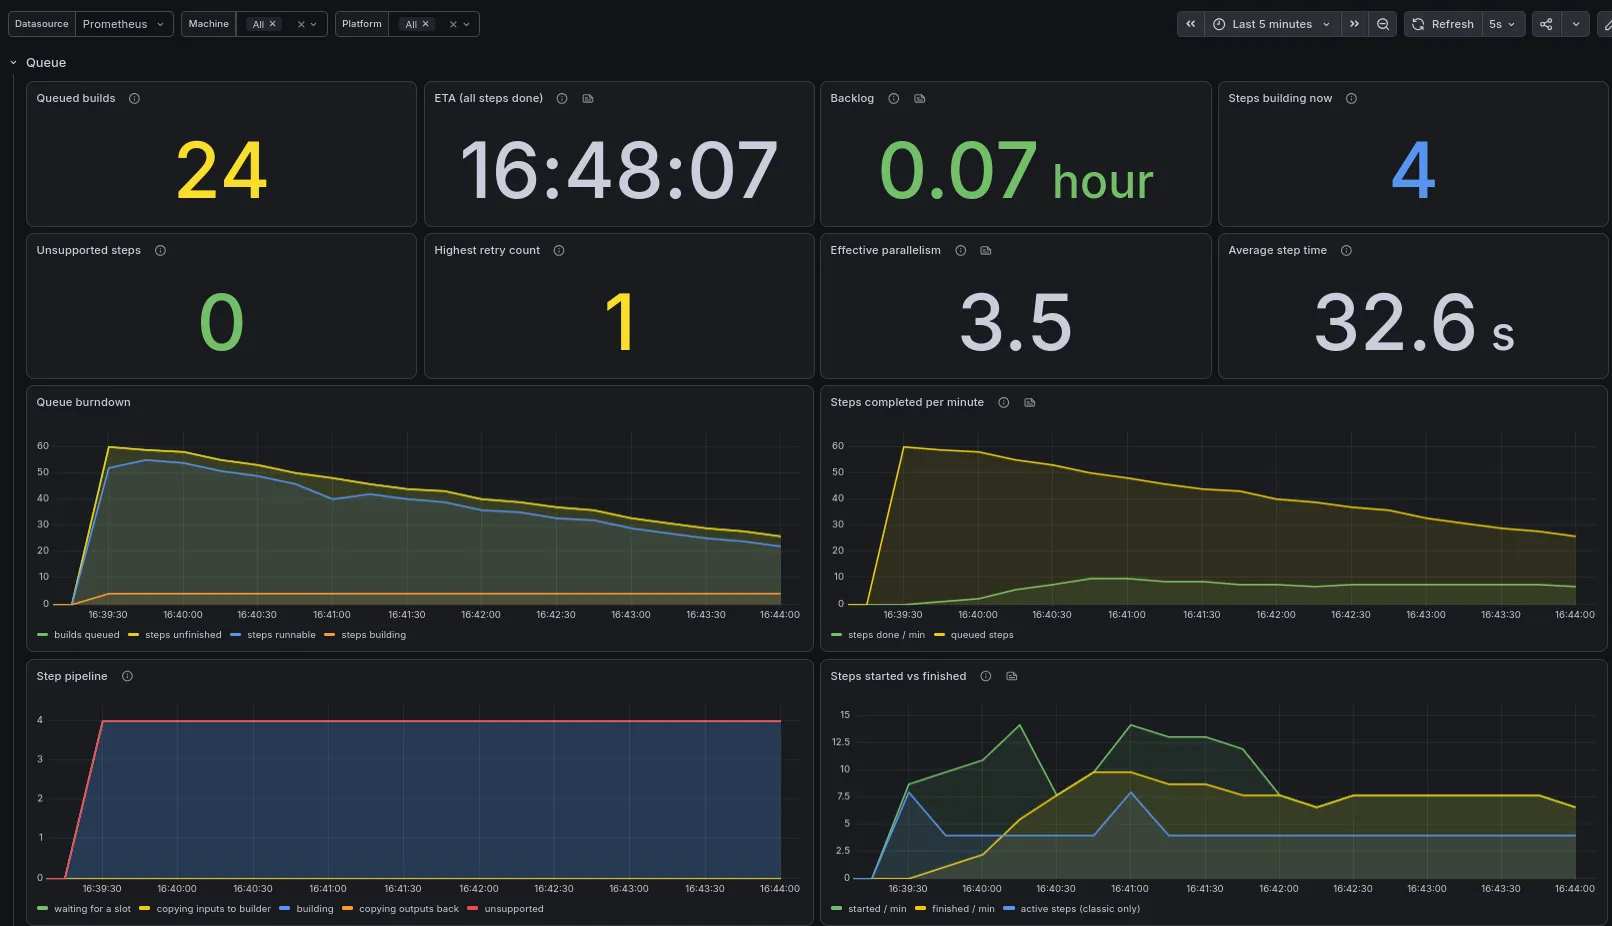Open the Prometheus datasource dropdown
Screen dimensions: 1612x926
coord(123,24)
